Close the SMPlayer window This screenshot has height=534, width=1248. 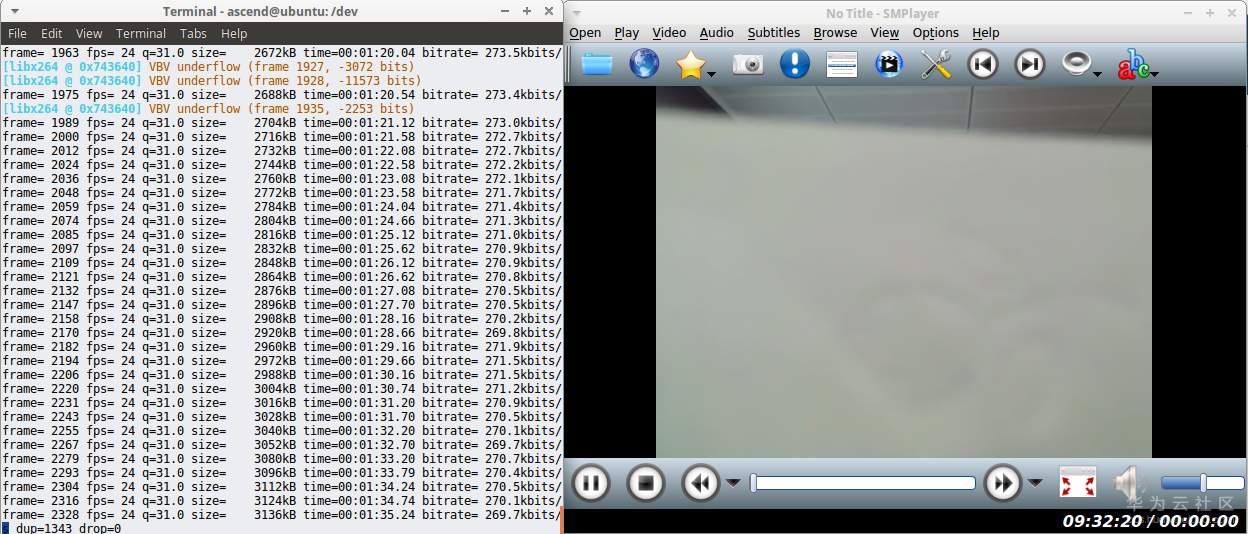(x=1230, y=13)
